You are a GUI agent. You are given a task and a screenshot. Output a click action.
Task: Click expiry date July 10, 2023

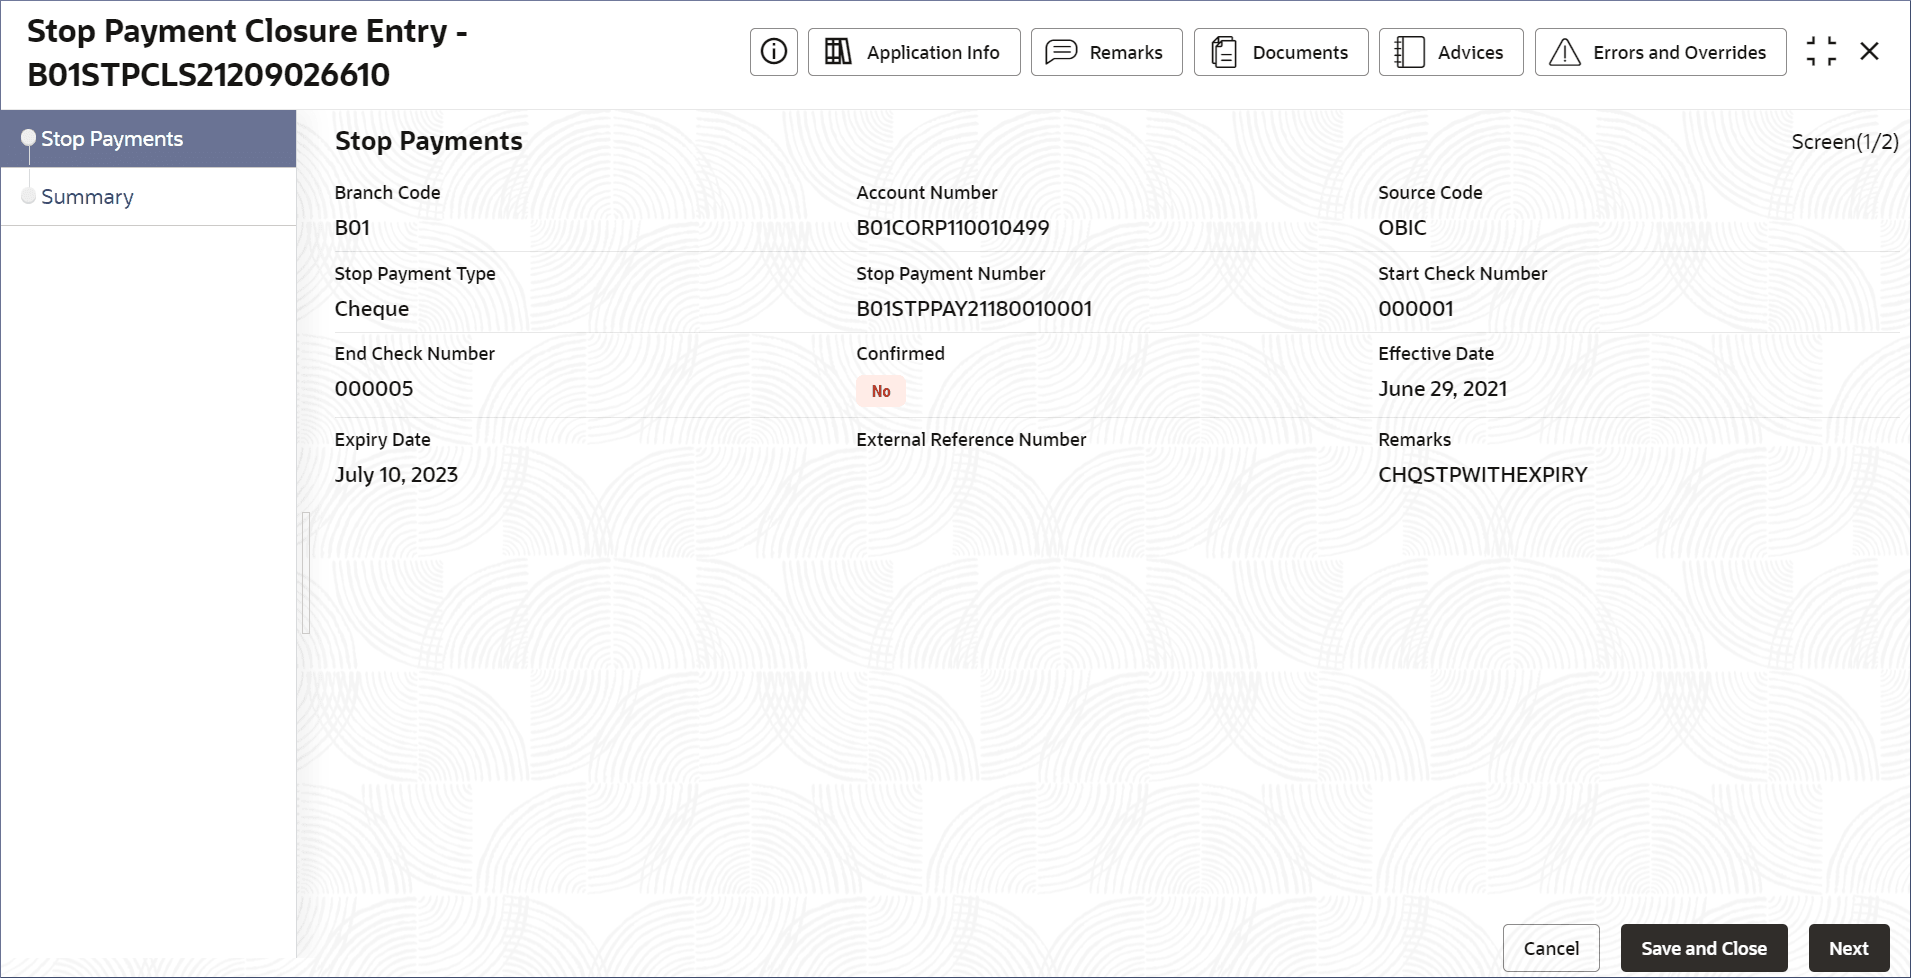[x=396, y=475]
